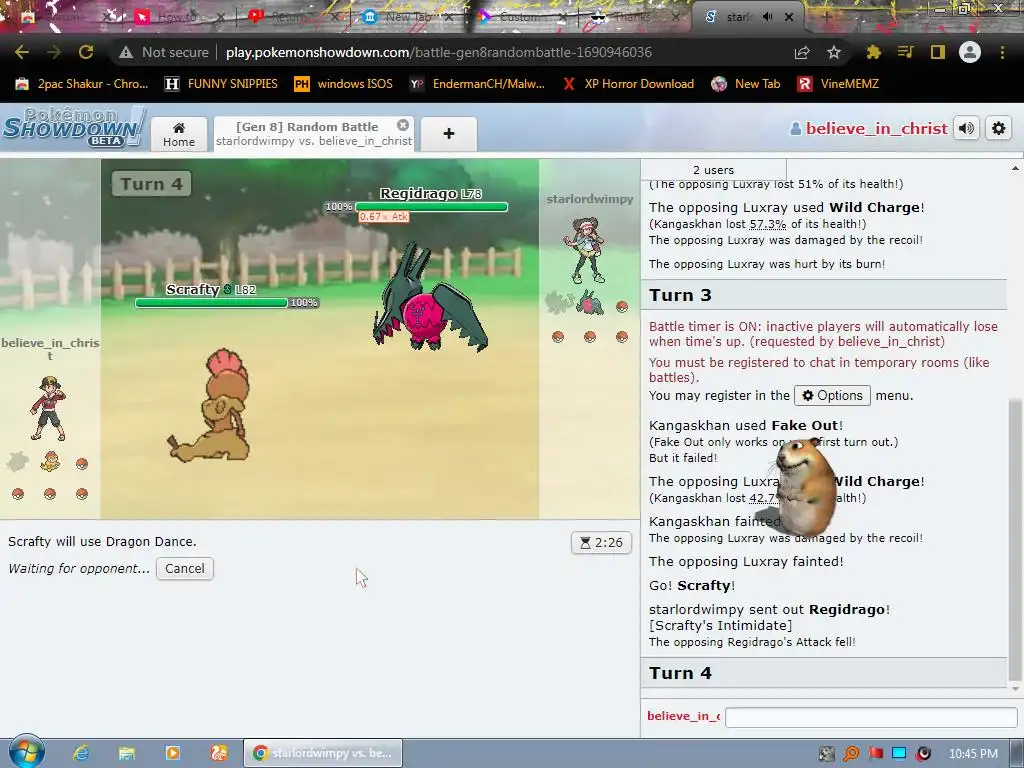
Task: Click your Scrafty sprite
Action: (209, 405)
